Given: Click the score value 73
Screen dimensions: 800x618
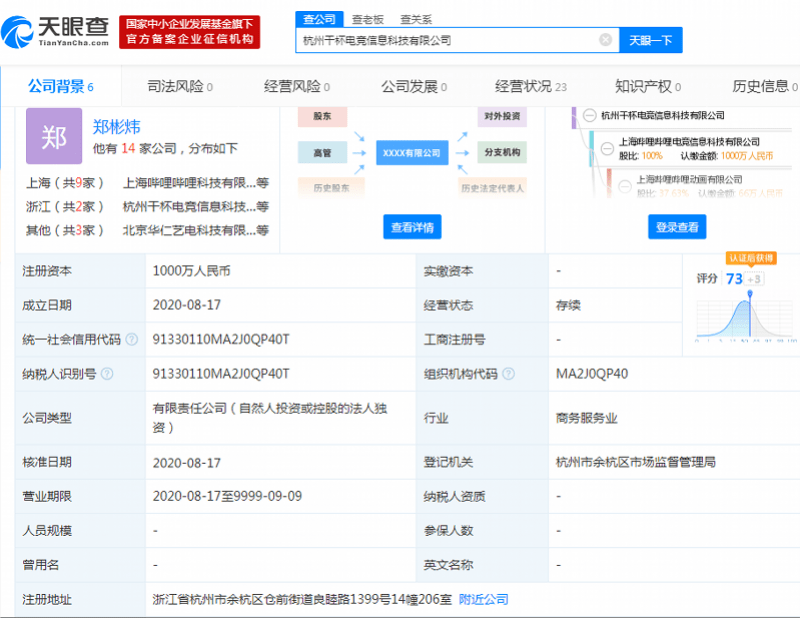Looking at the screenshot, I should pos(734,279).
